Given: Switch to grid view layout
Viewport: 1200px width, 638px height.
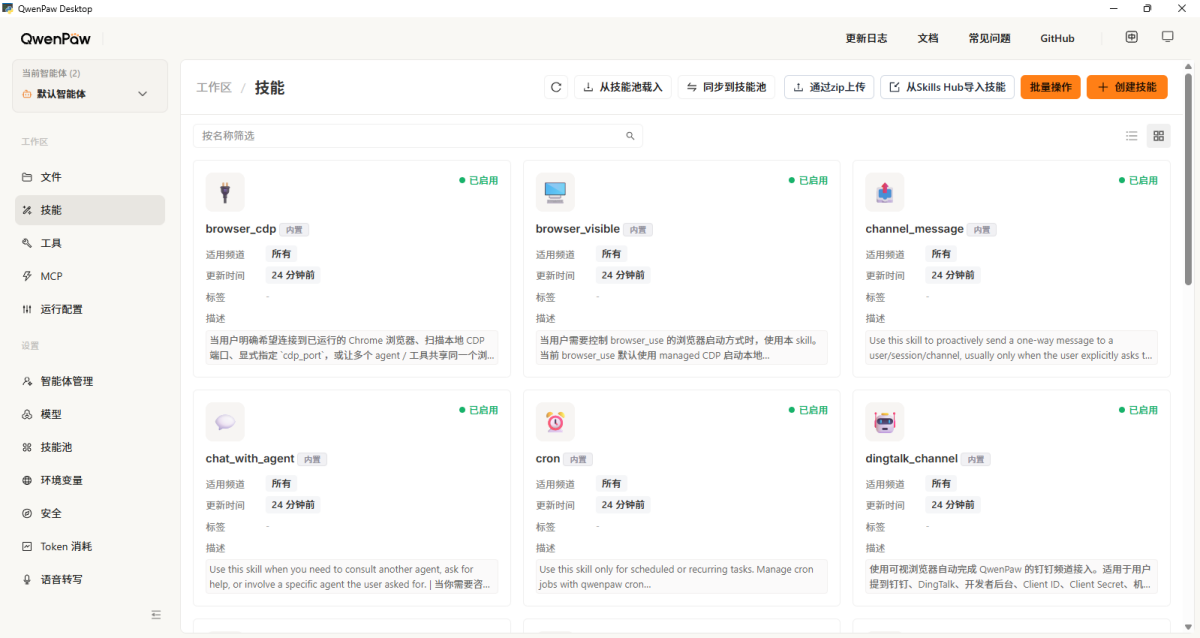Looking at the screenshot, I should (1159, 136).
